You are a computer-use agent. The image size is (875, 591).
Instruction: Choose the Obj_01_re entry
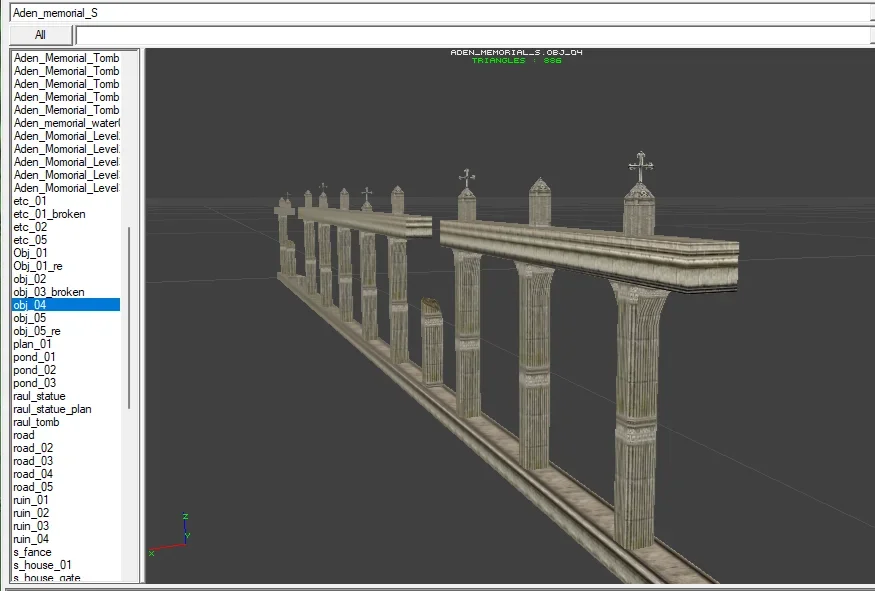coord(66,266)
